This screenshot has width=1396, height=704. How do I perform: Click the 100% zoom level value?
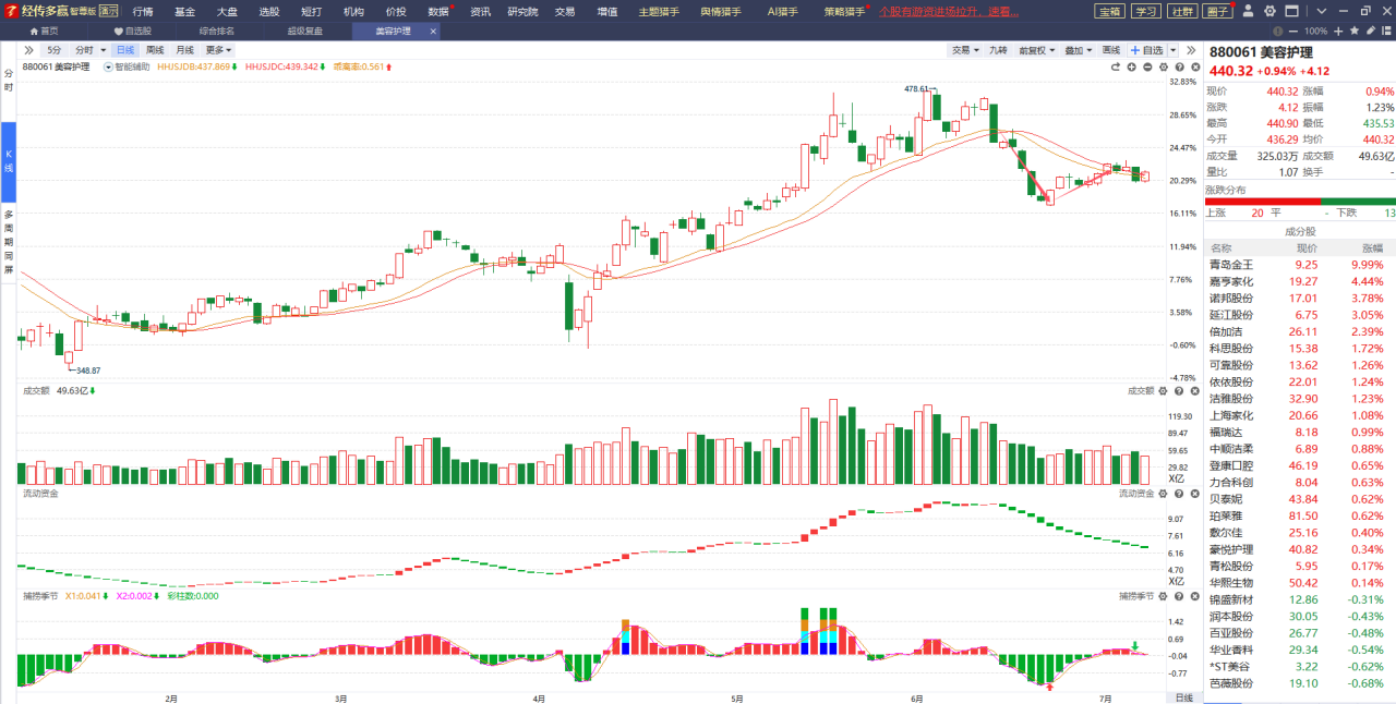(1315, 31)
